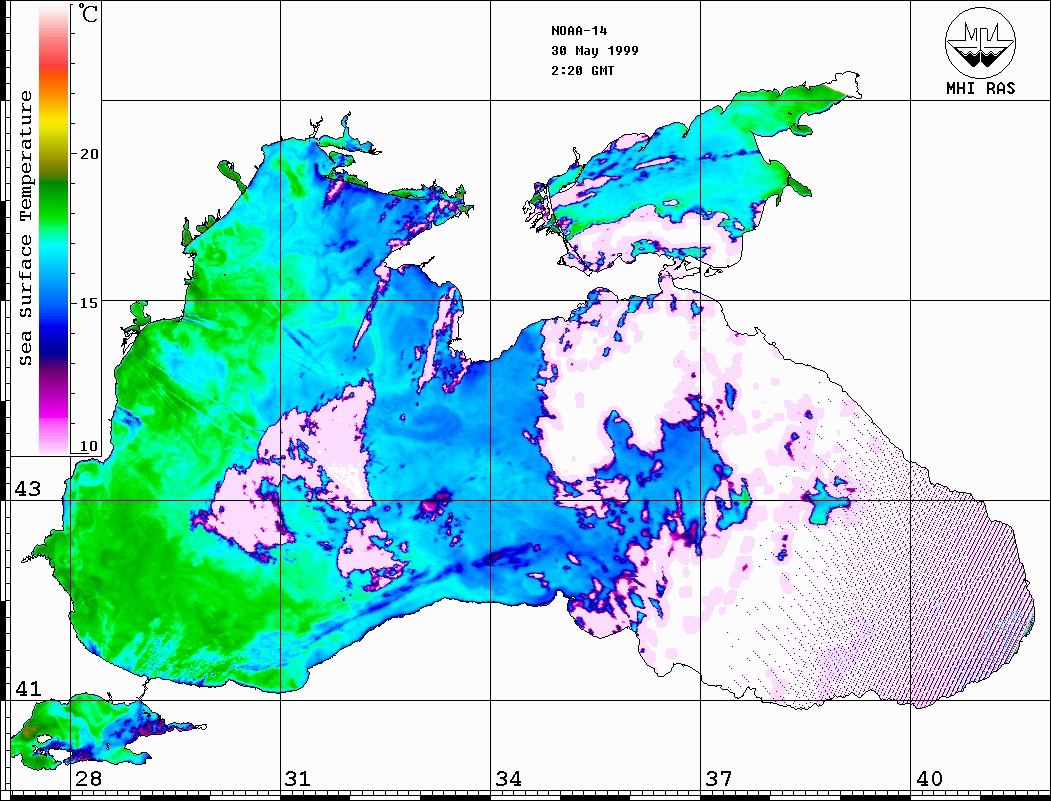The image size is (1051, 801).
Task: Click the longitude label 28
Action: (87, 779)
